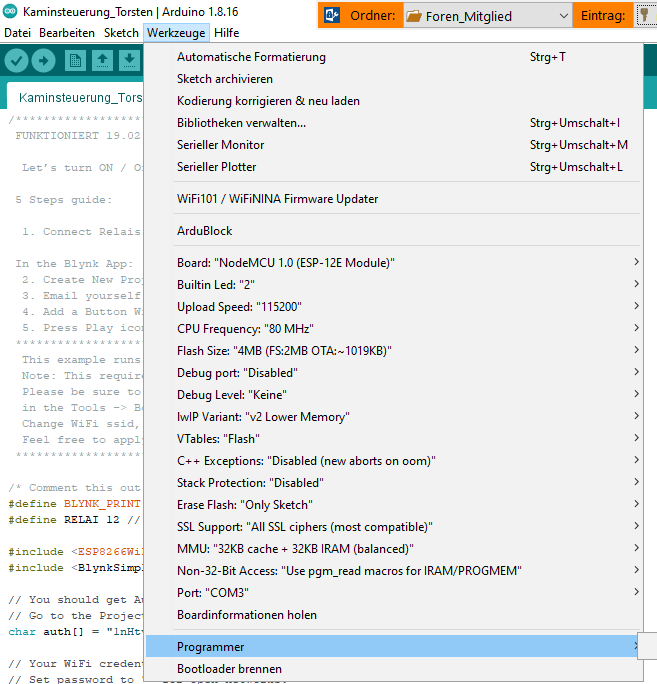Expand the Flash Size 4MB submenu

pyautogui.click(x=393, y=351)
